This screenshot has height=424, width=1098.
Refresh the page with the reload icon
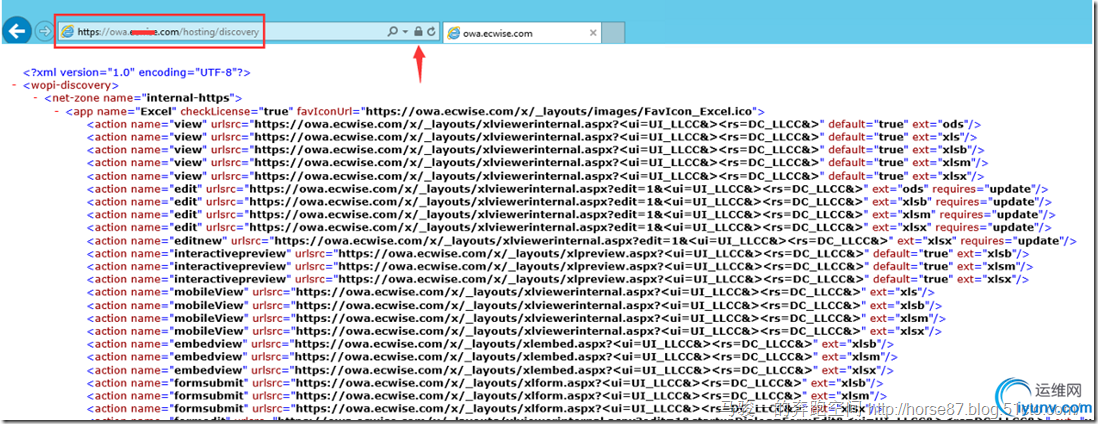pos(431,32)
